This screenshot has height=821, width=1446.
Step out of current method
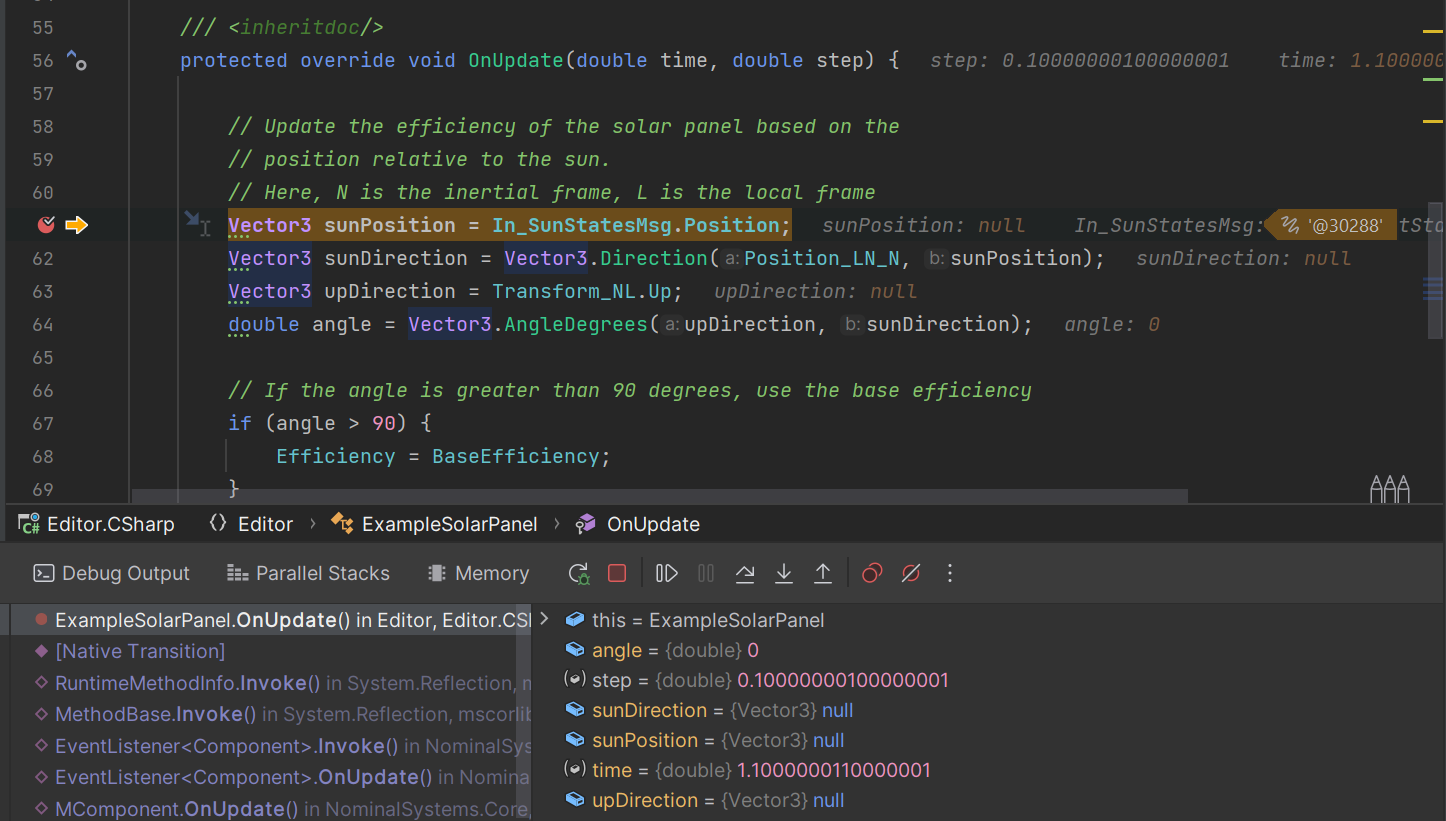click(x=823, y=573)
